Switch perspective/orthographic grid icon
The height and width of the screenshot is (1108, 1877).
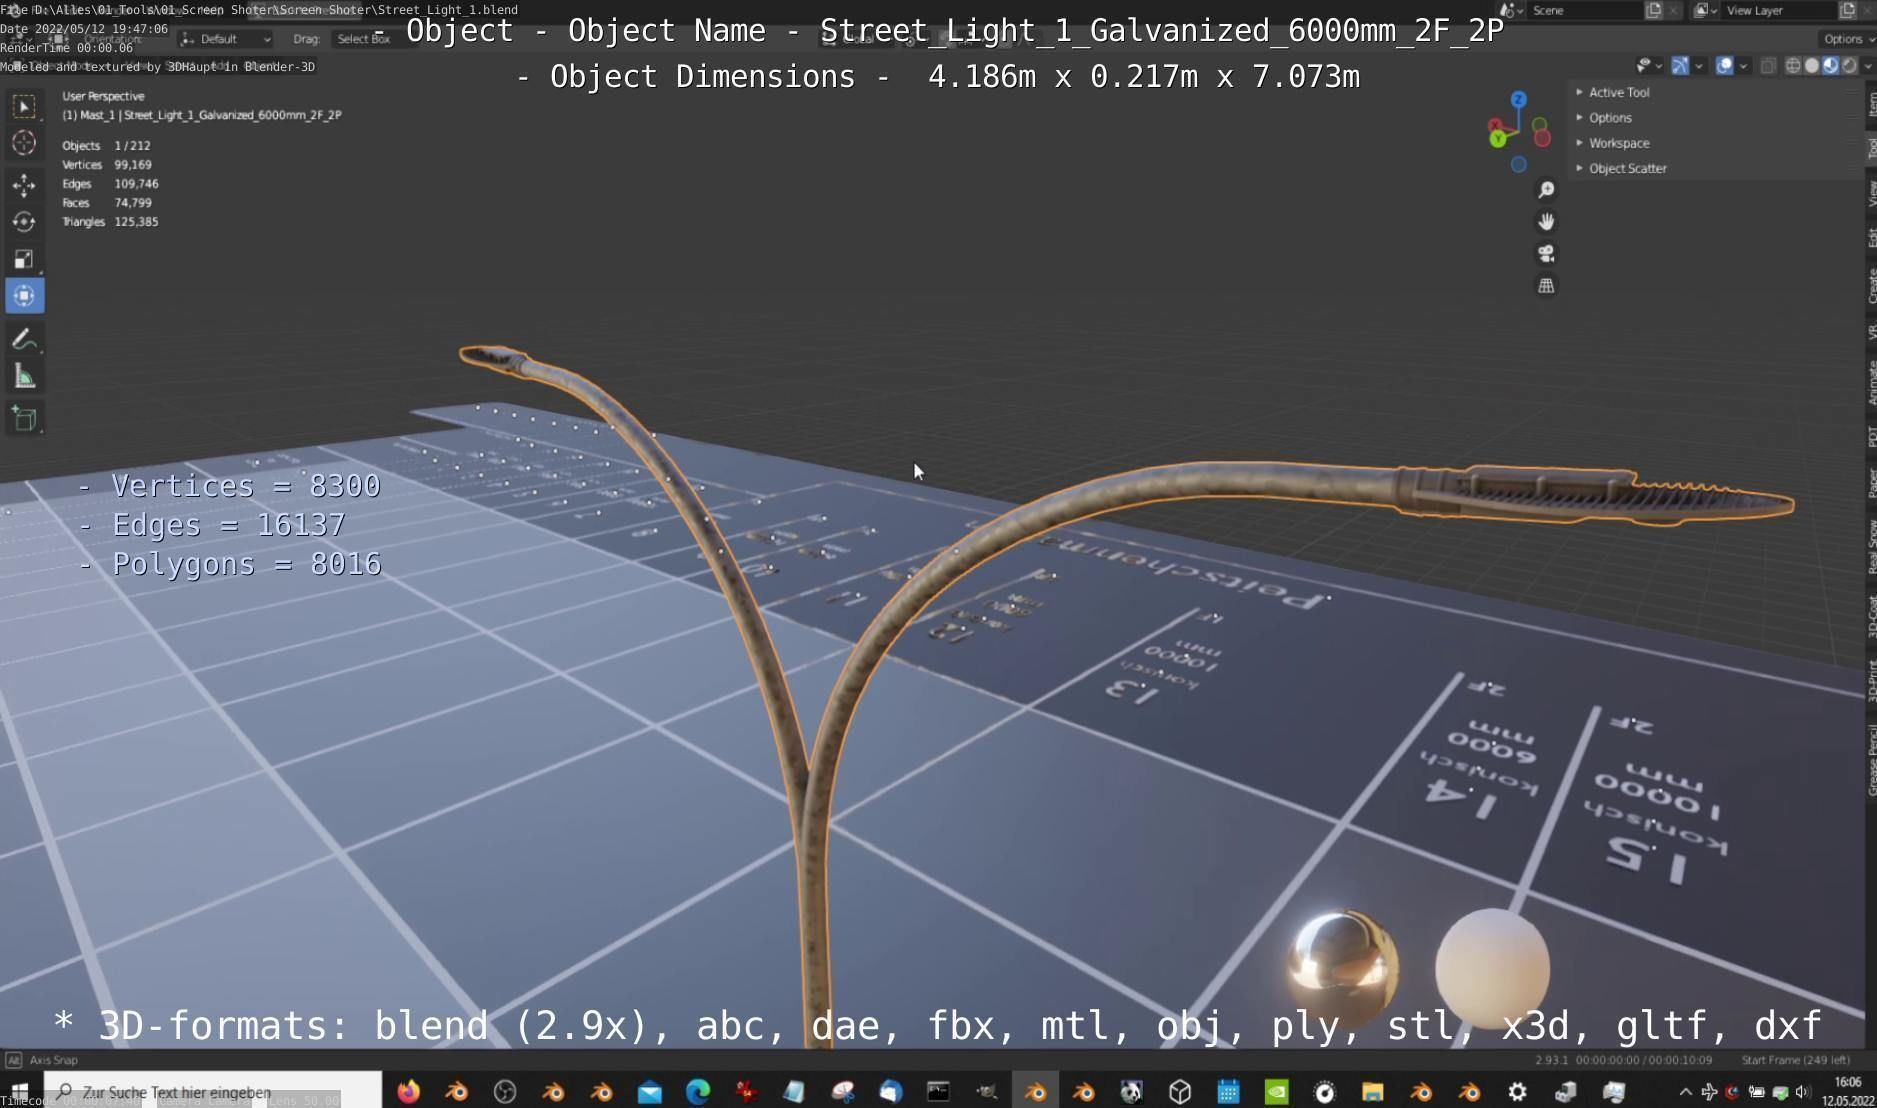point(1546,286)
